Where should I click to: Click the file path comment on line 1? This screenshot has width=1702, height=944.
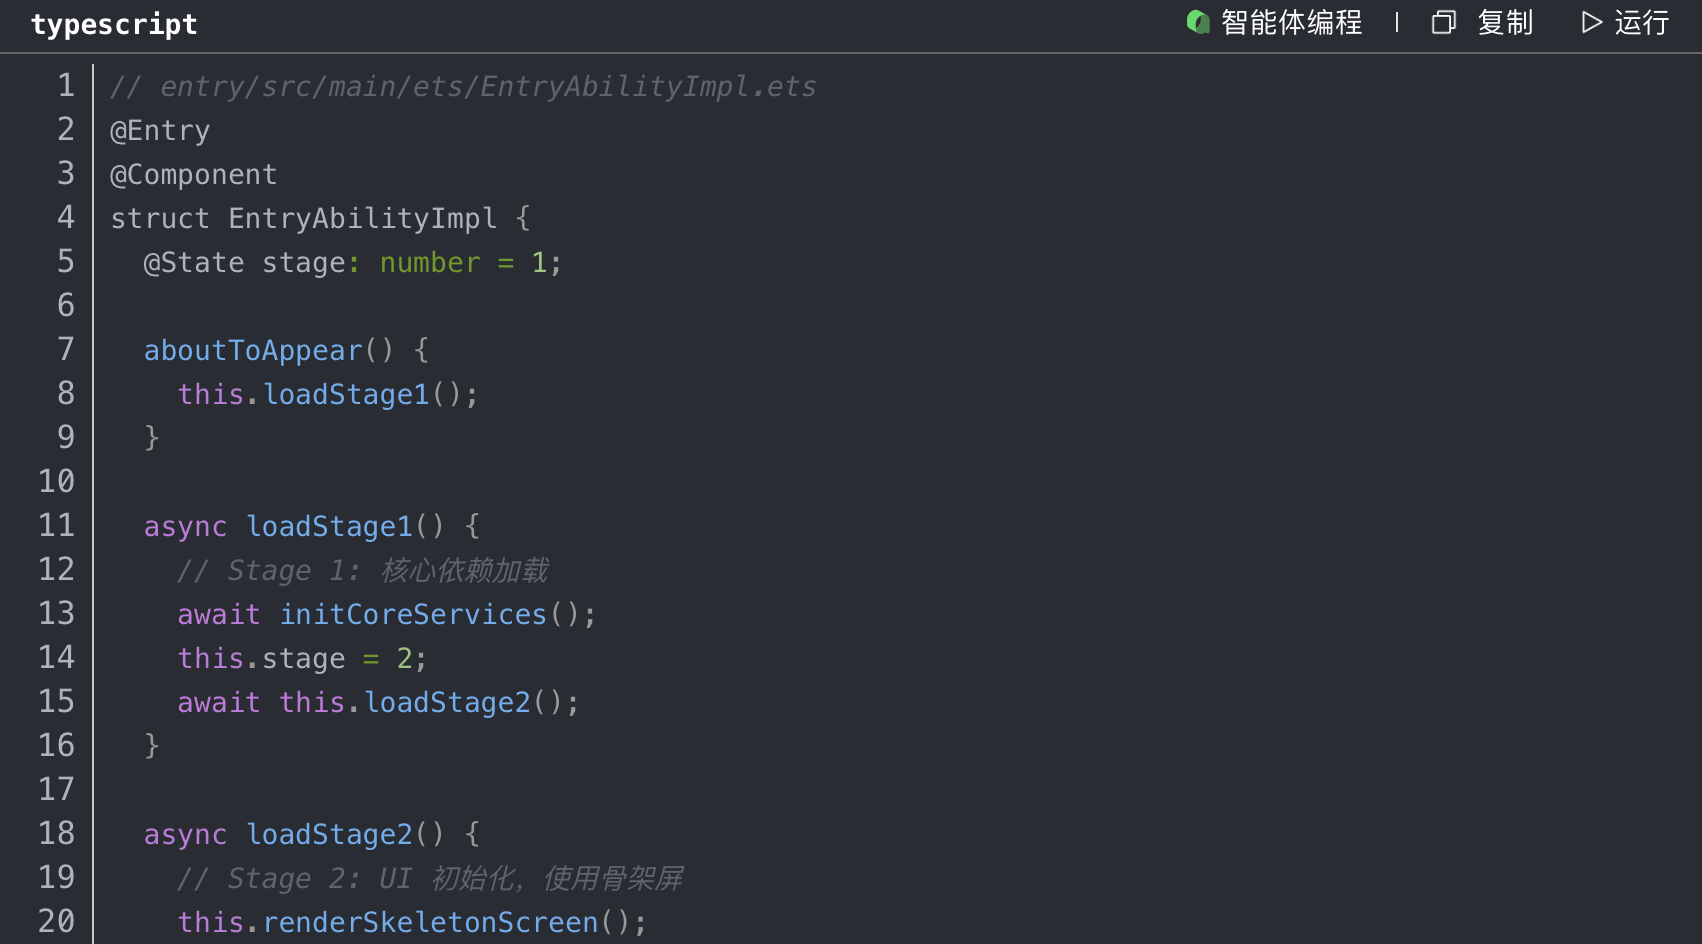coord(462,87)
